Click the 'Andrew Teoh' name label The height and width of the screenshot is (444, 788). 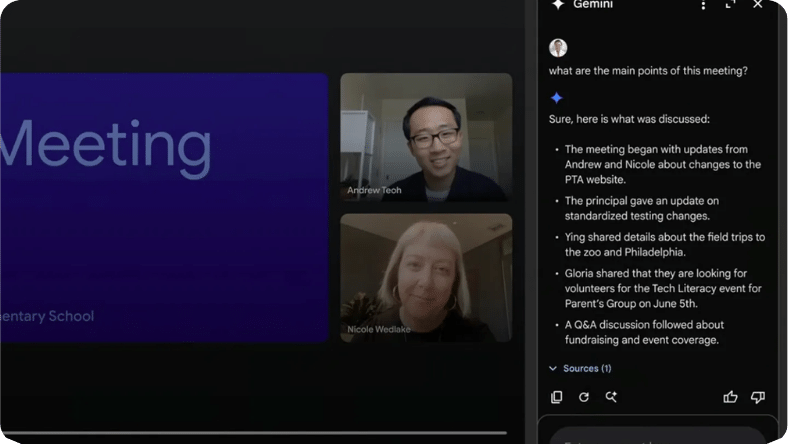[374, 190]
